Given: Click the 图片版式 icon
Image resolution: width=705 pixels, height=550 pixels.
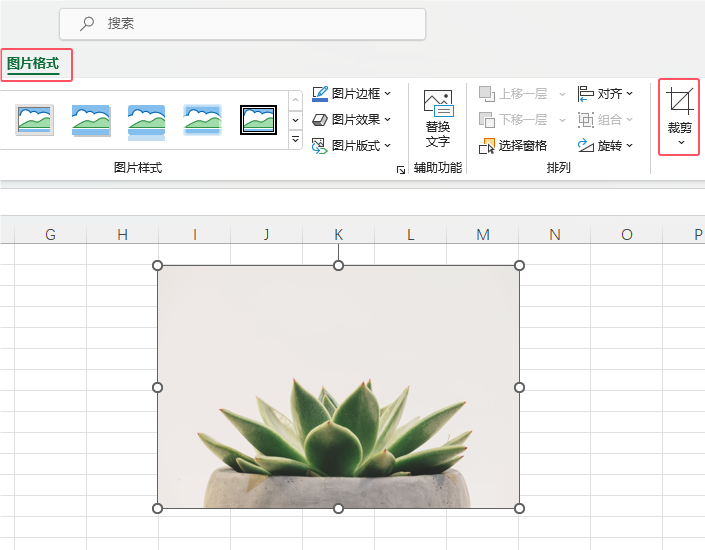Looking at the screenshot, I should 320,146.
